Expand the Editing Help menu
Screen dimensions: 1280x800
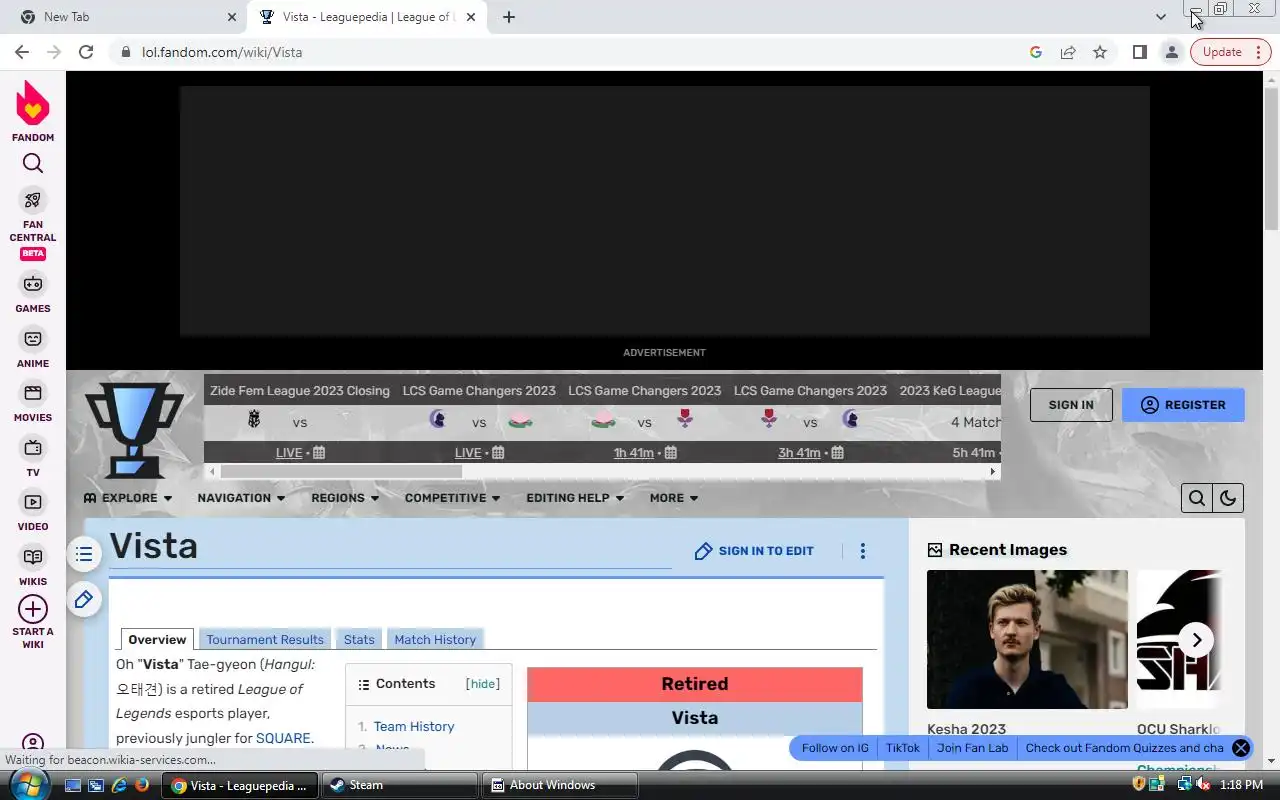(575, 498)
